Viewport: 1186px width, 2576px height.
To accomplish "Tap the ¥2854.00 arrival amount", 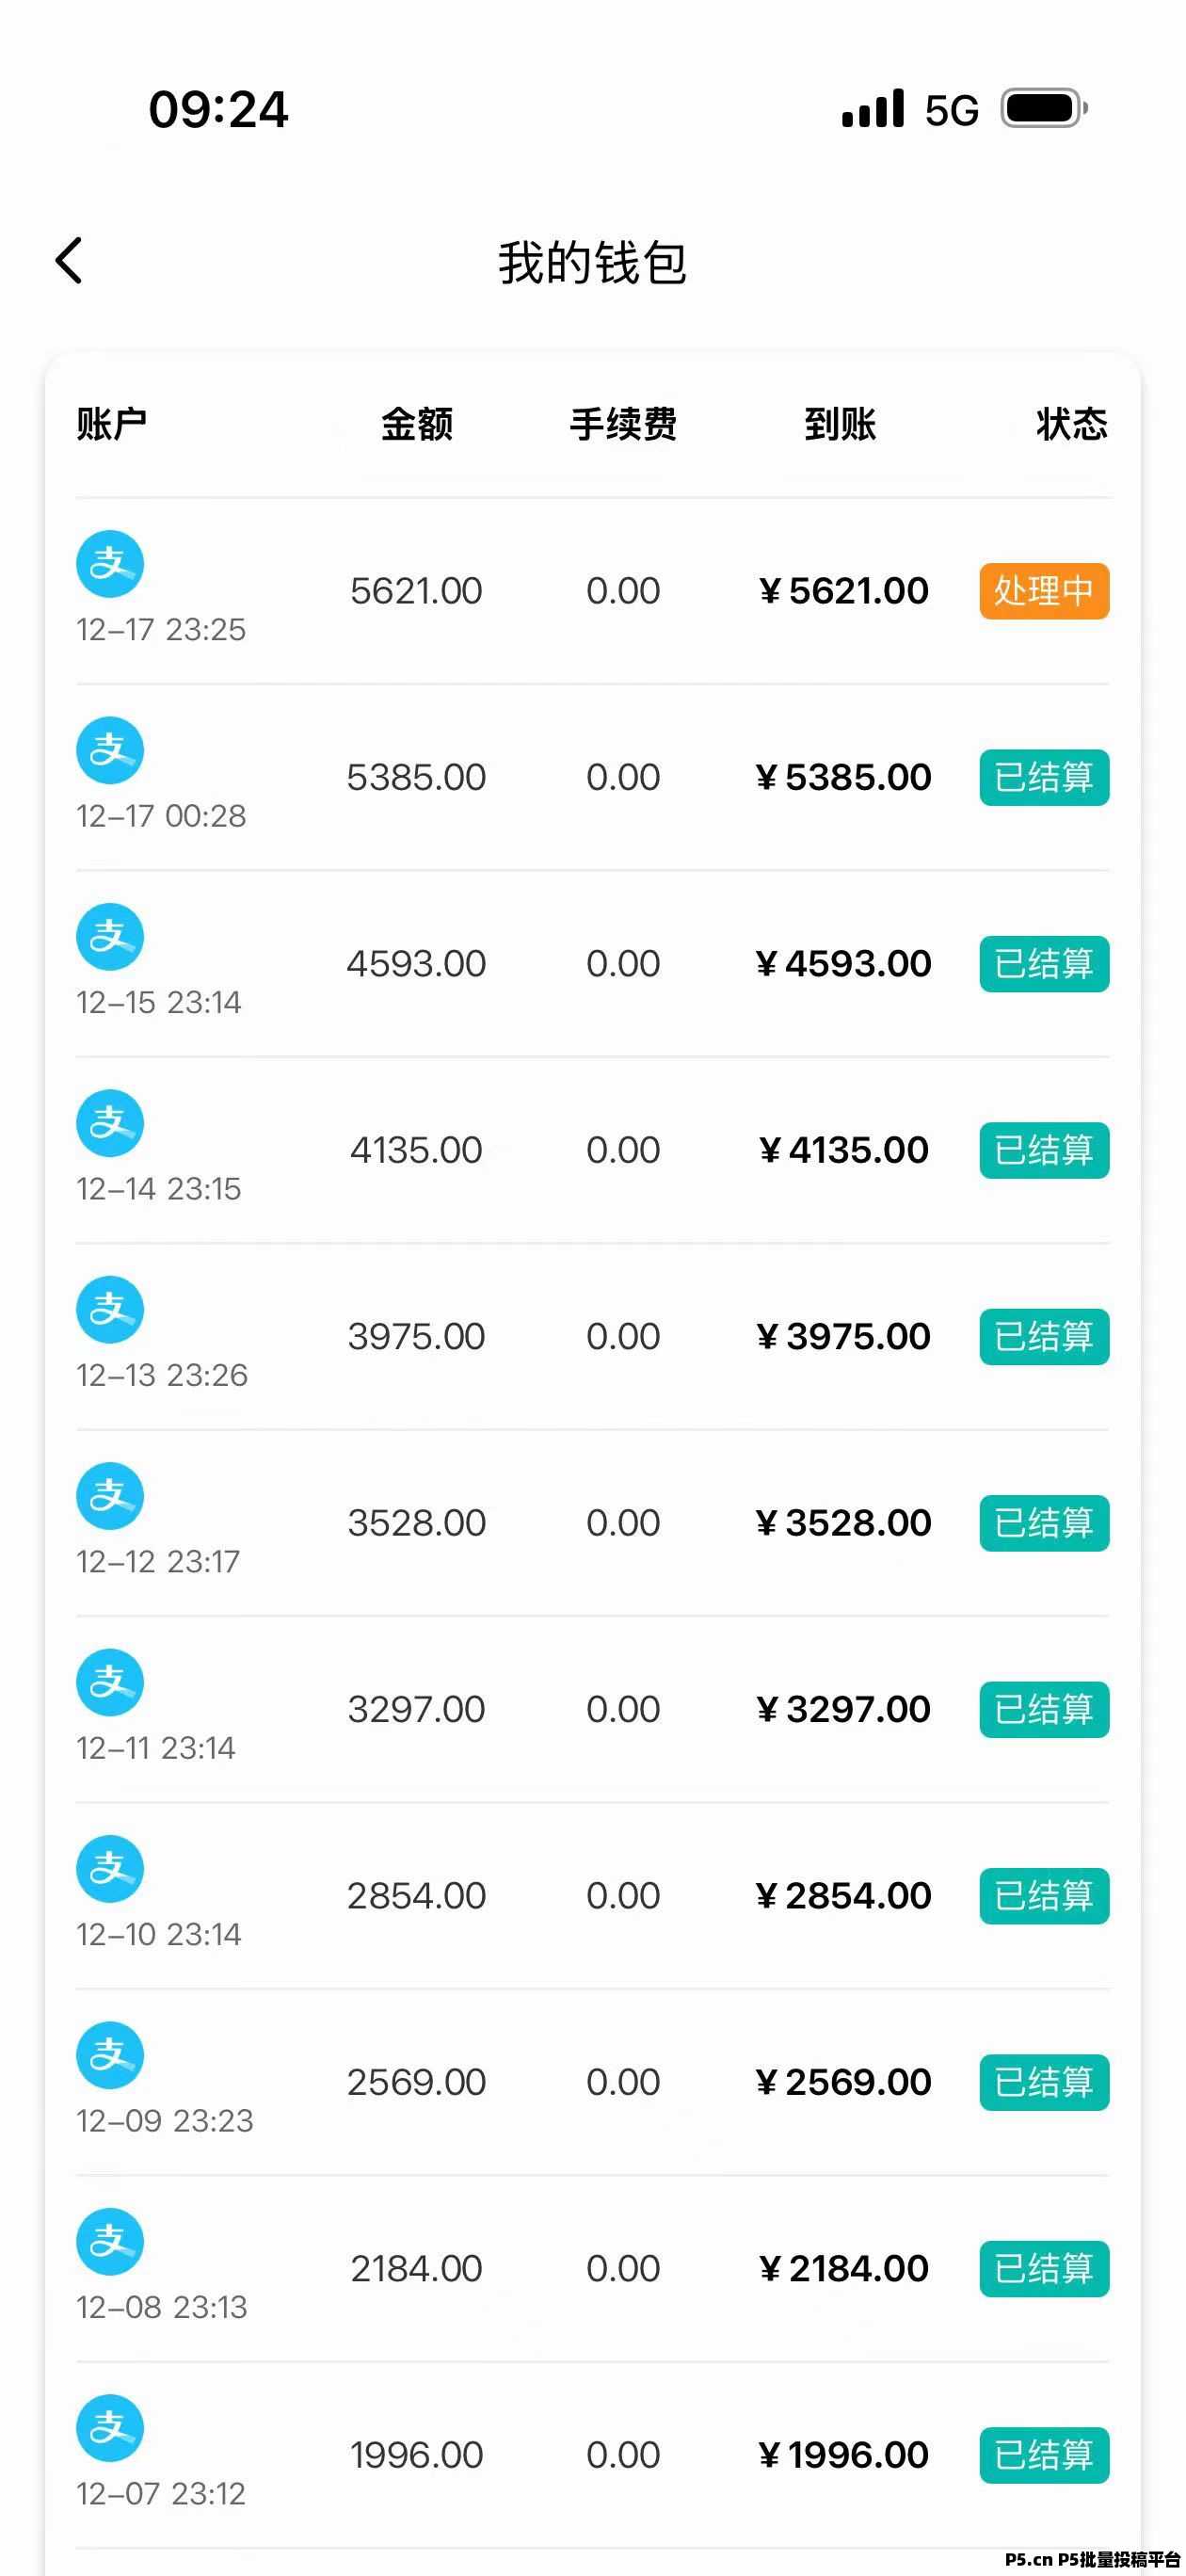I will point(843,1896).
